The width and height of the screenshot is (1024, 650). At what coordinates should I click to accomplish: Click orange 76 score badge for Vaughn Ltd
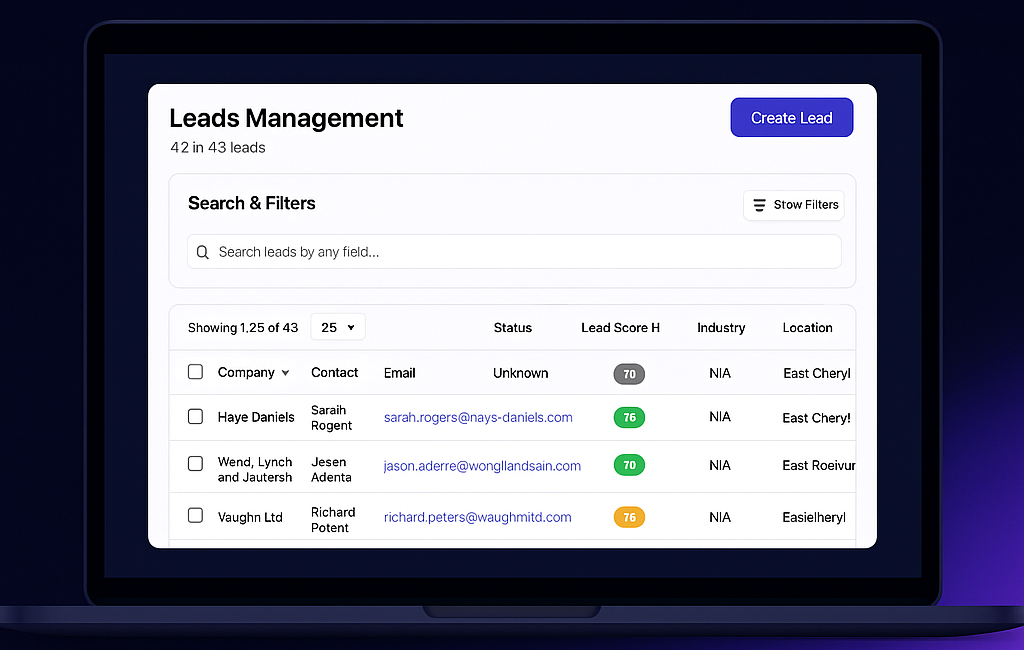629,517
